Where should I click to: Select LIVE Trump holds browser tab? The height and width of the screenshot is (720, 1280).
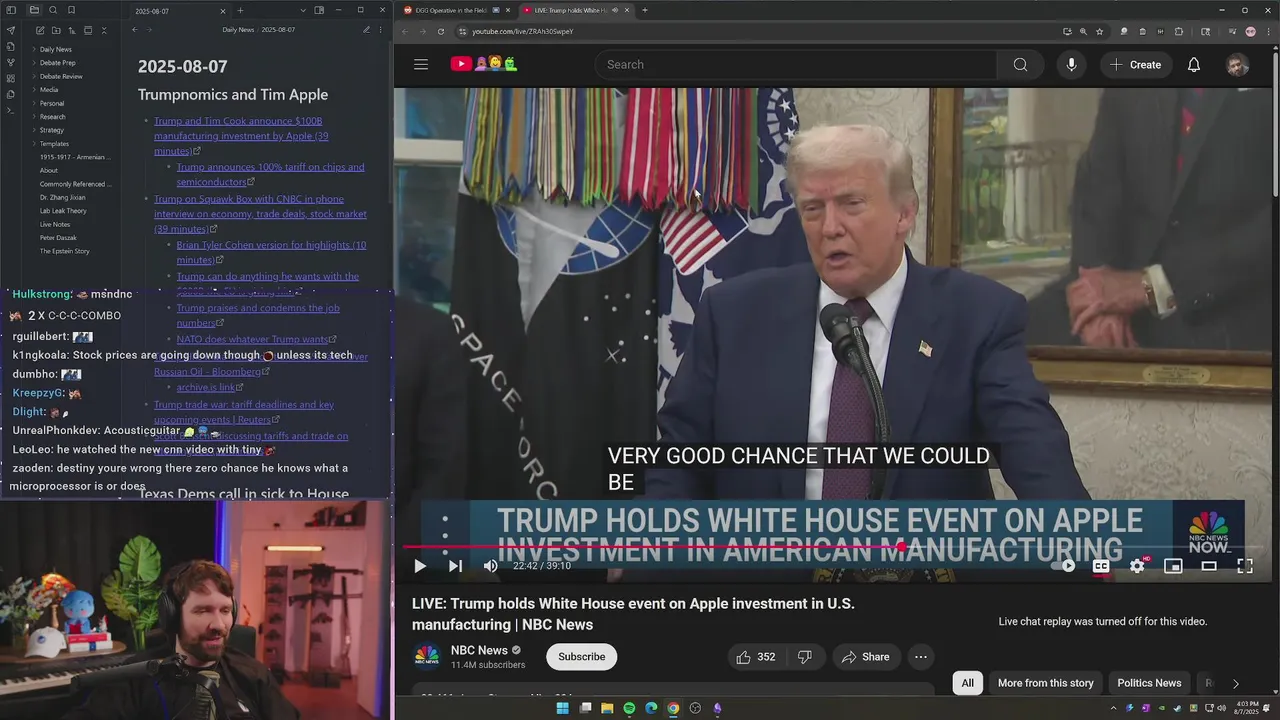point(577,10)
